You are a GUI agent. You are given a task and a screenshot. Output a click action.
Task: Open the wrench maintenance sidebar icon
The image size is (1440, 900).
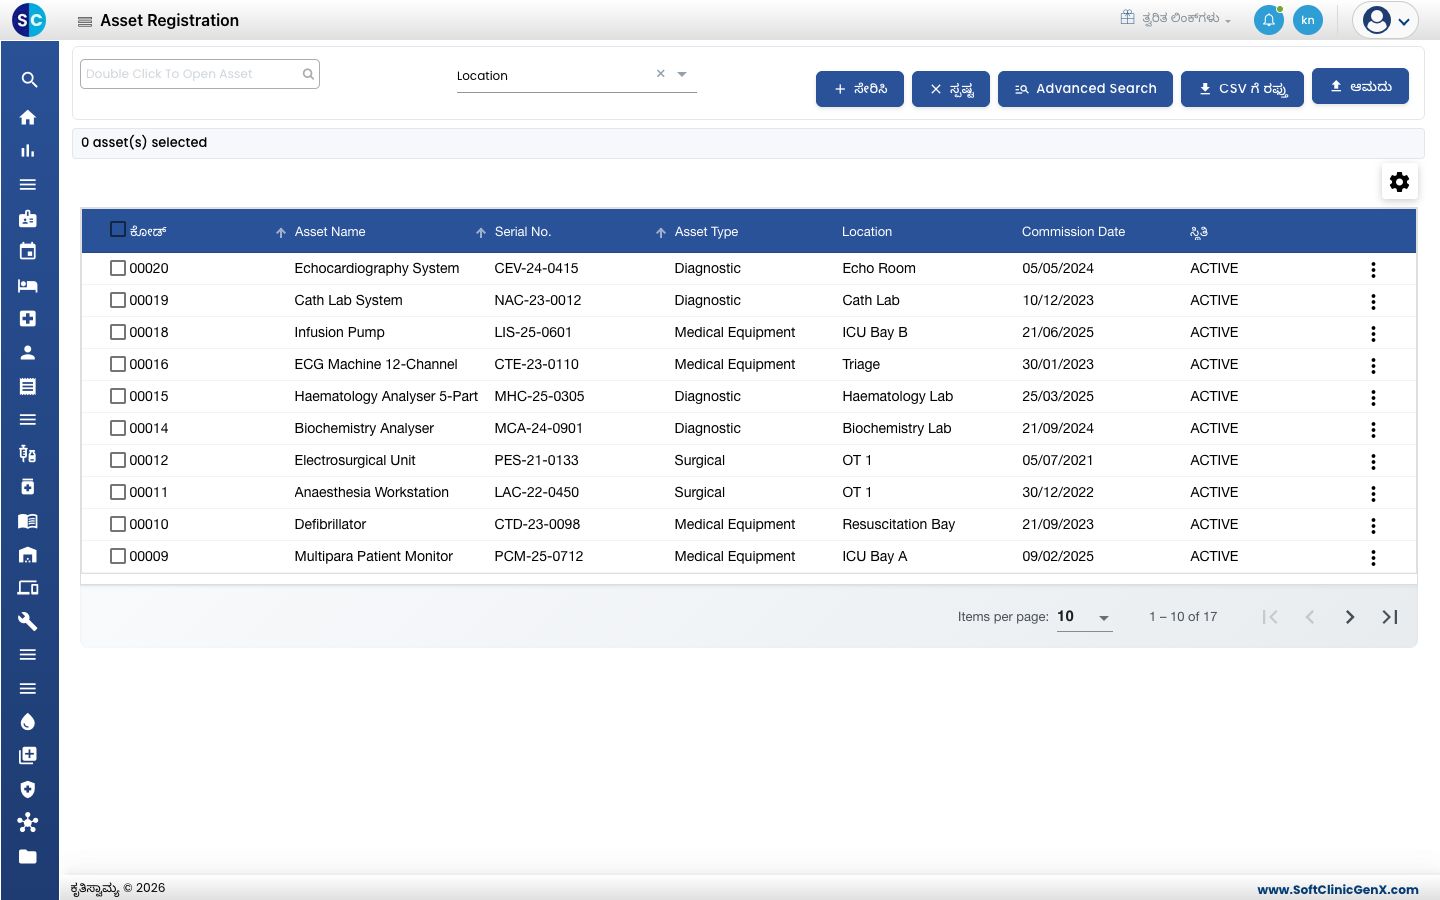pos(28,621)
